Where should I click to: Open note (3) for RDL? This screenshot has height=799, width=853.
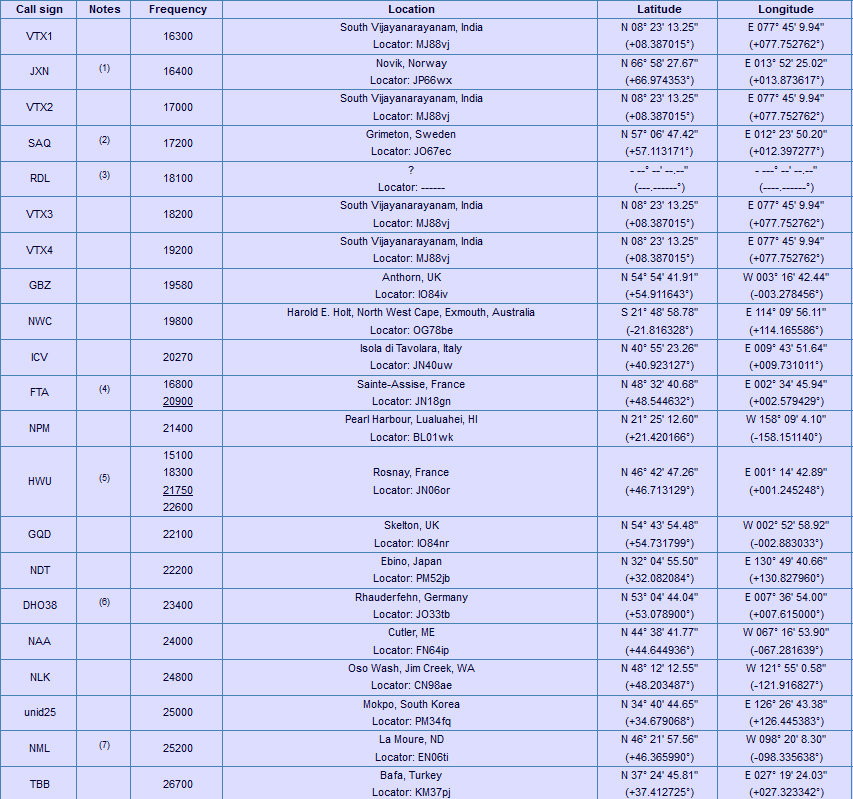104,175
